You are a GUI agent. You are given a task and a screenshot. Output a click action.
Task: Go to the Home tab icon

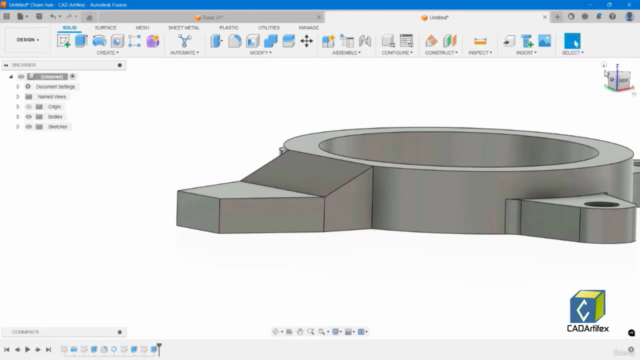89,17
